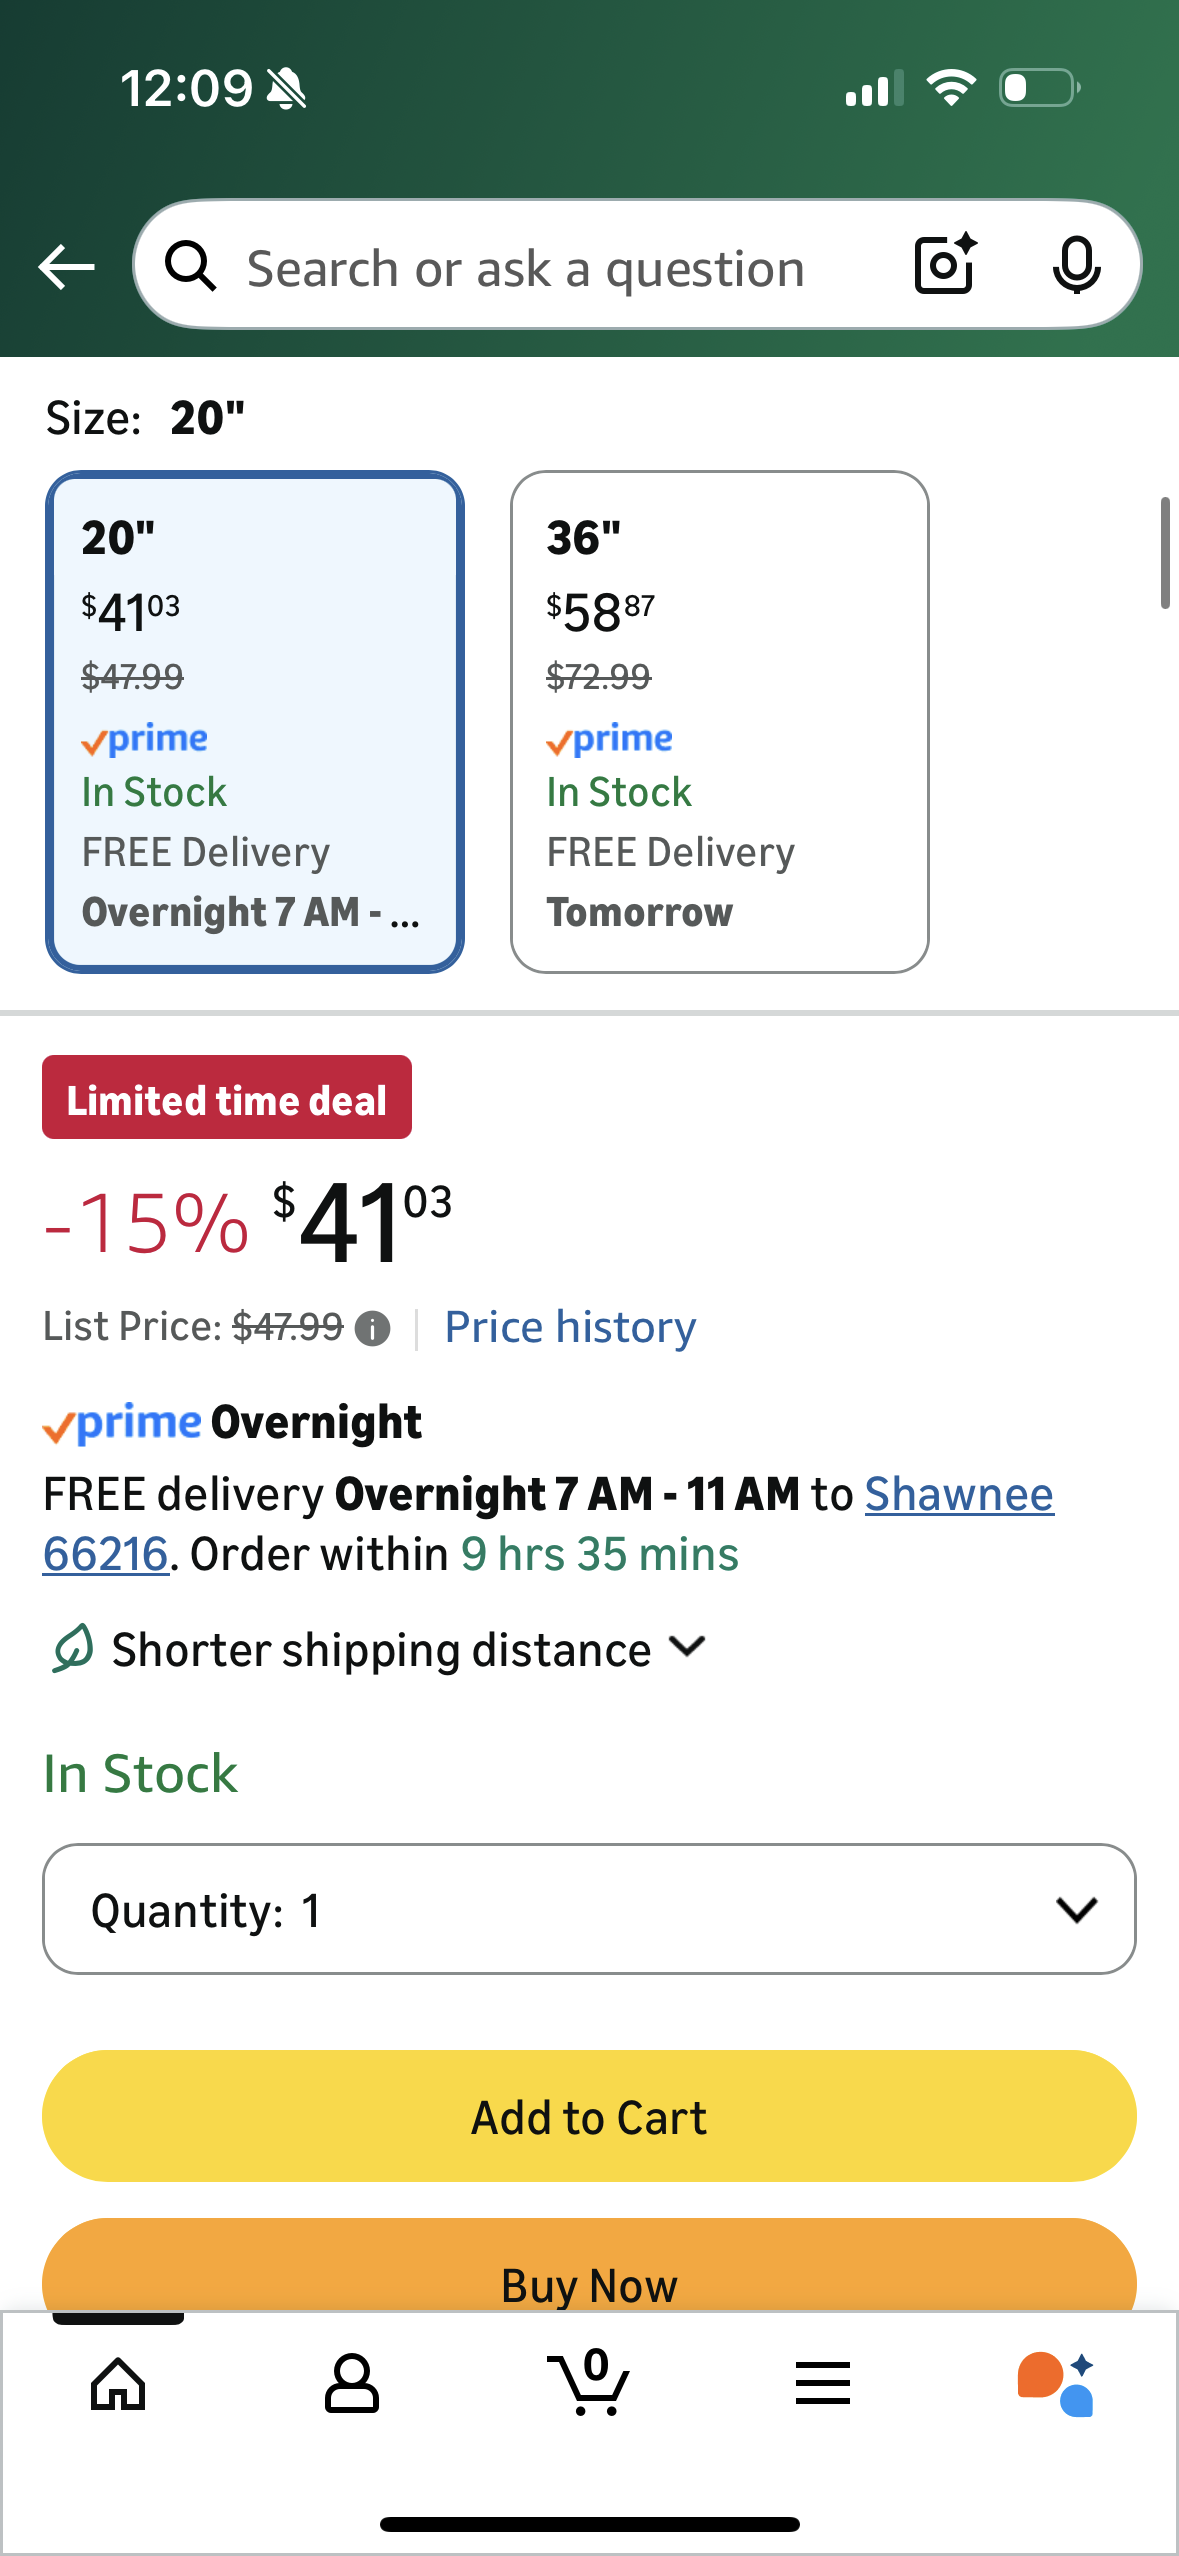Open the Price history link

(x=570, y=1328)
